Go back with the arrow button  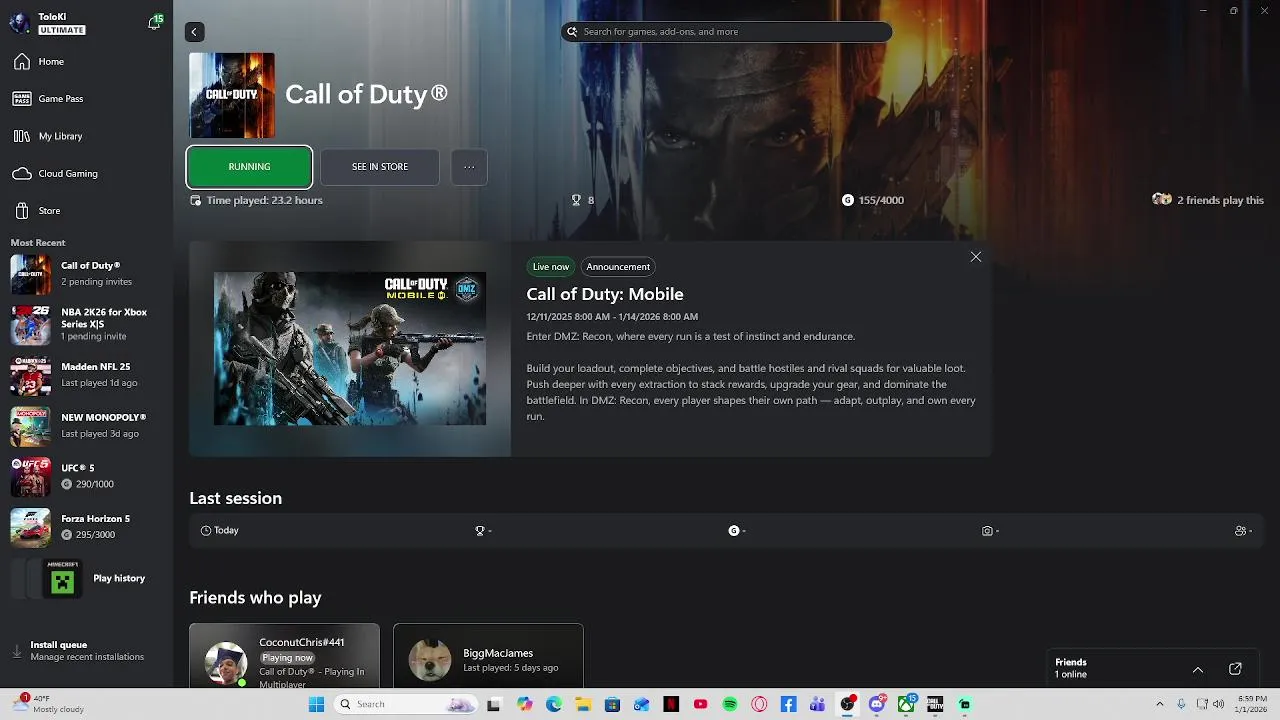click(x=194, y=32)
